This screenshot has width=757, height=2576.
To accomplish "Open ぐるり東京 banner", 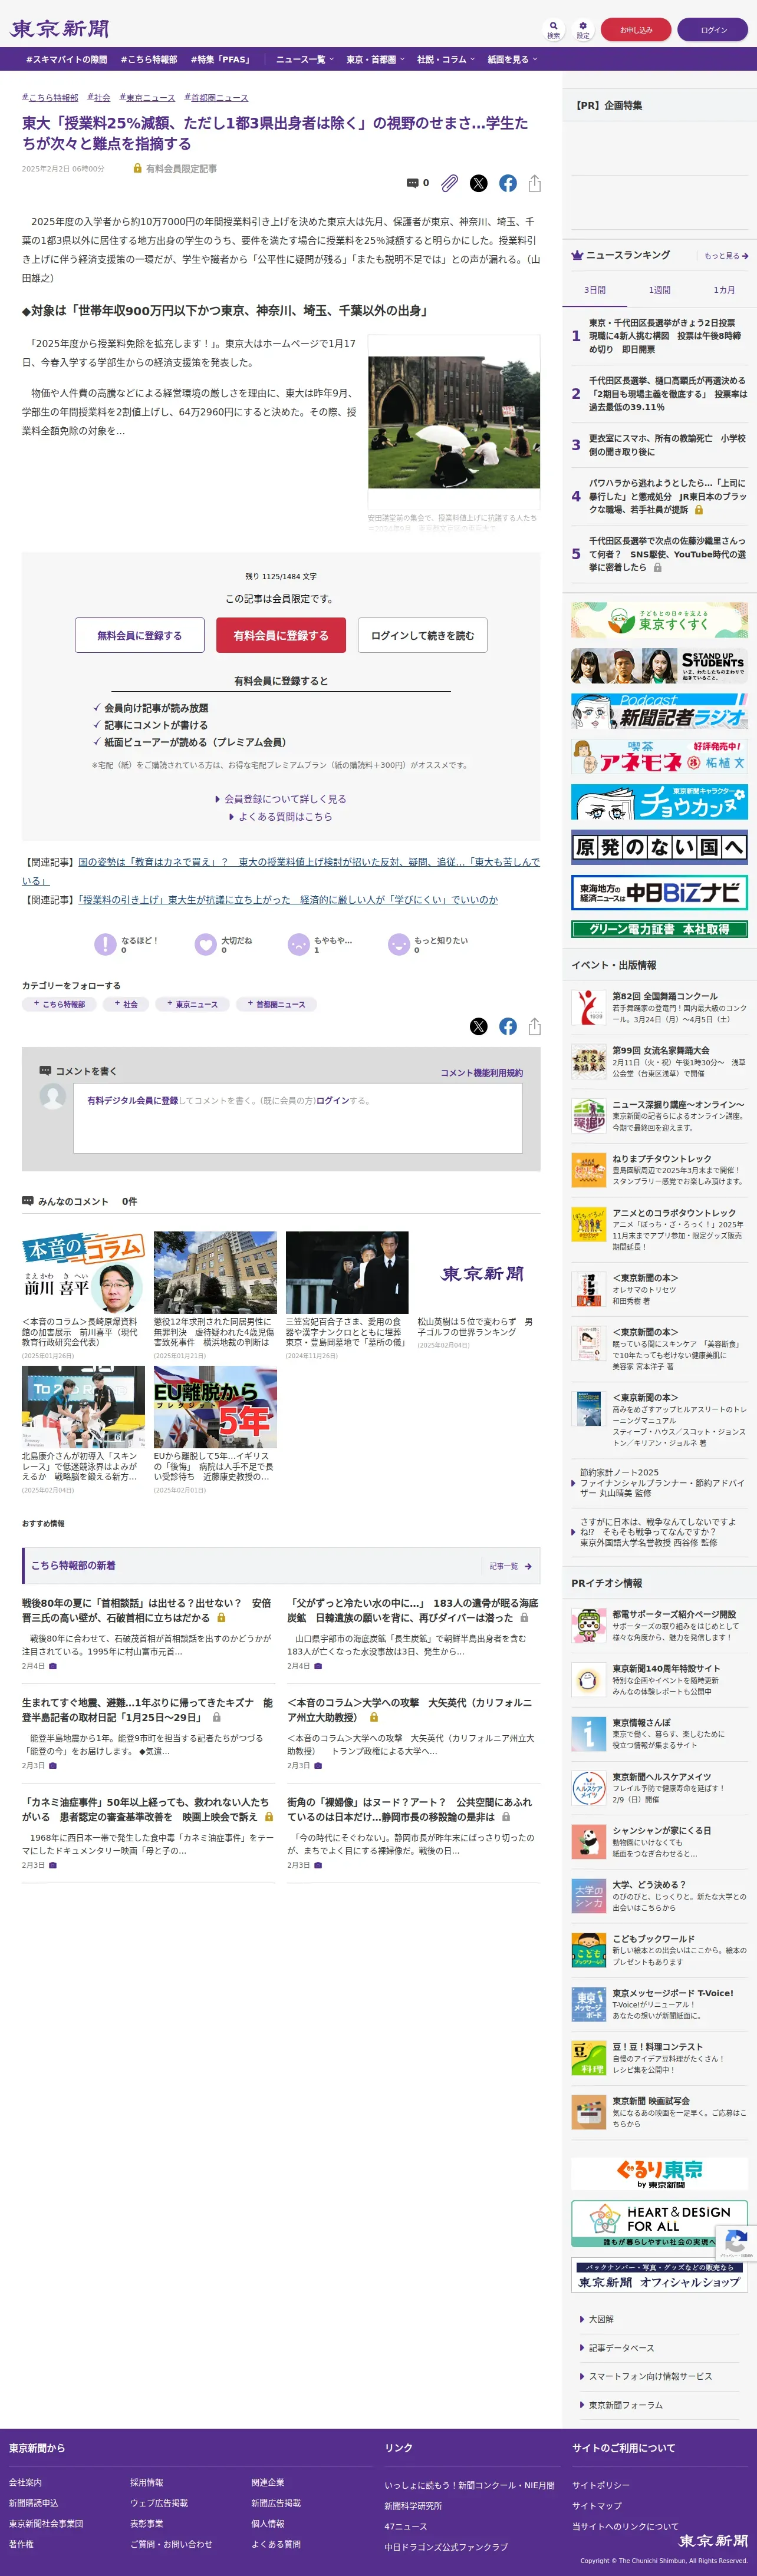I will click(660, 2174).
